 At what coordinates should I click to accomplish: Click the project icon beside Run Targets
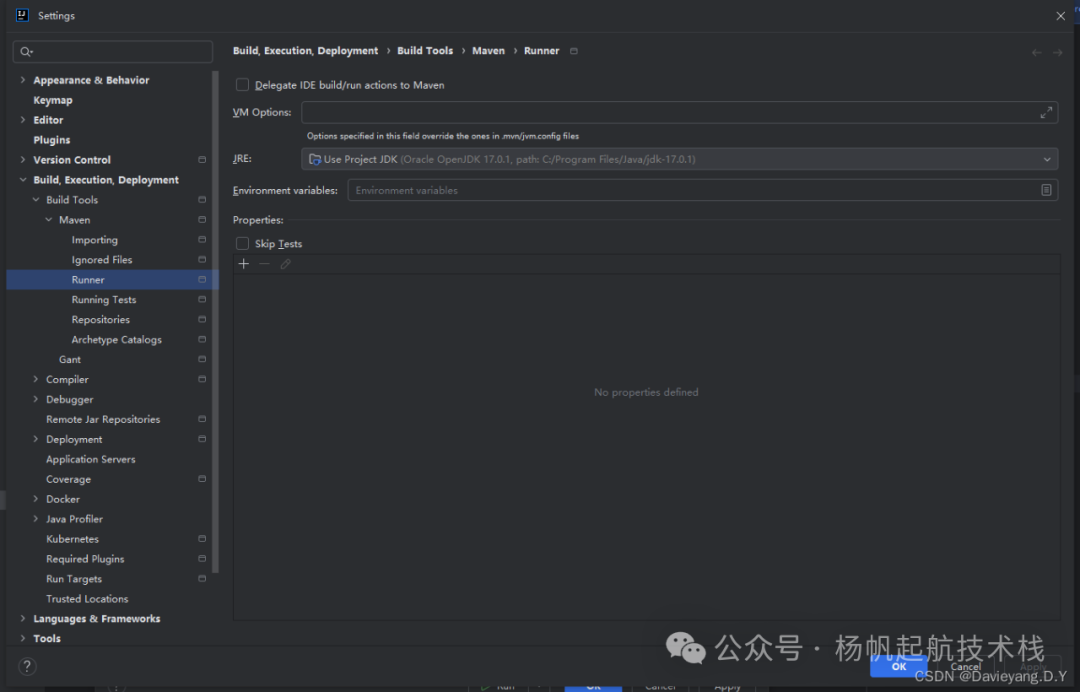[202, 579]
